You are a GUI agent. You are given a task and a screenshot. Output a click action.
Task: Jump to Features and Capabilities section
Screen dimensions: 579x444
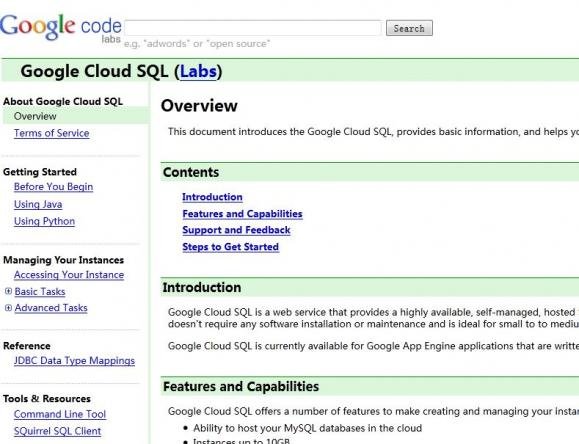point(243,214)
